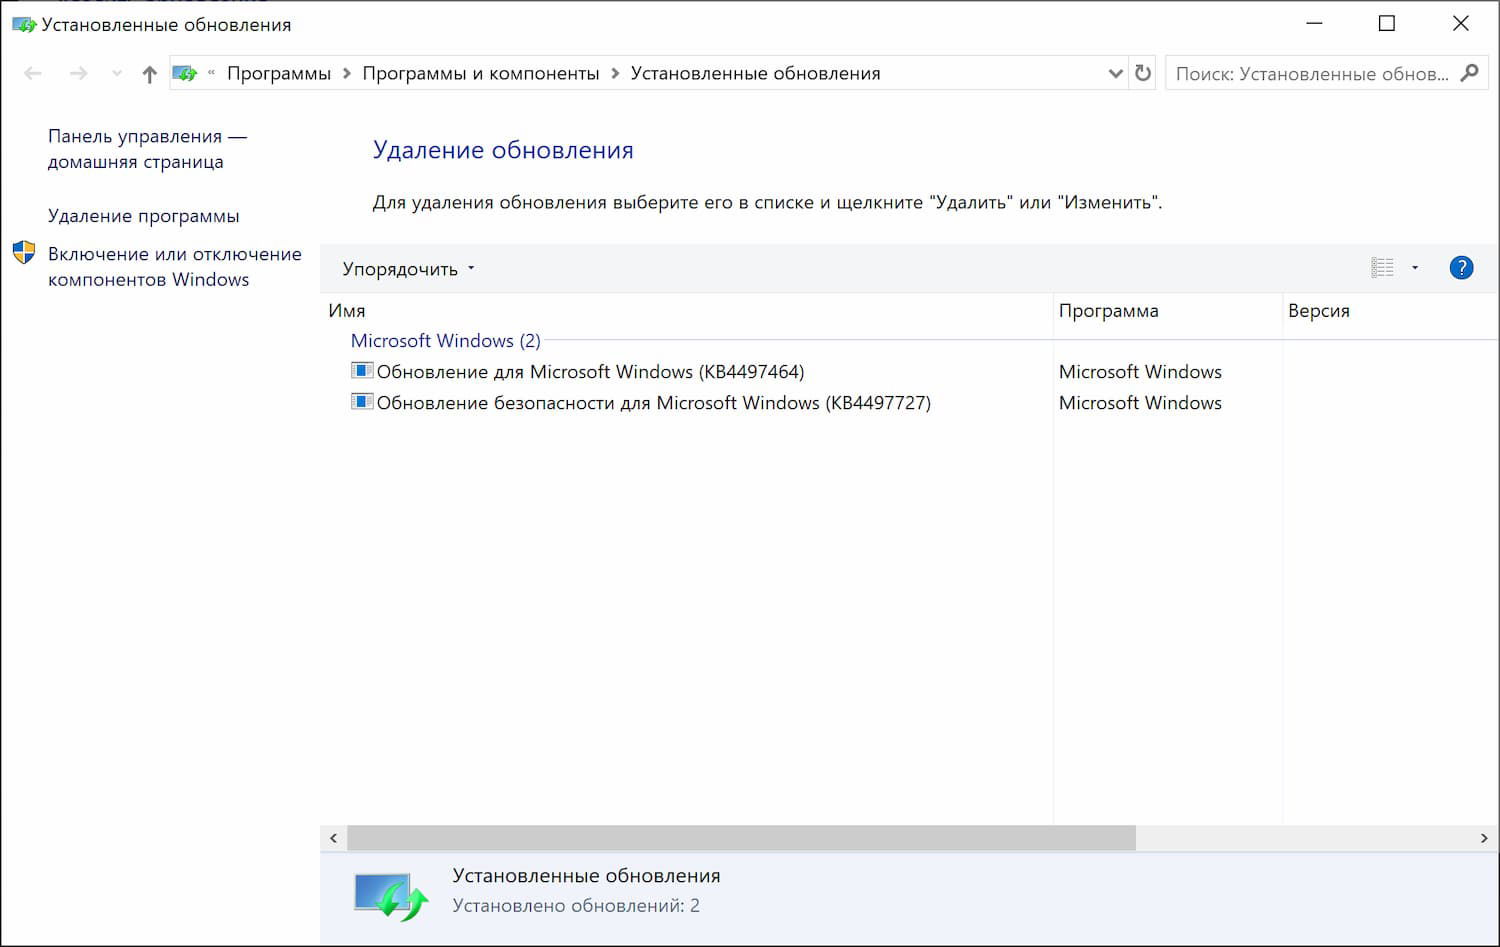The height and width of the screenshot is (947, 1500).
Task: Open the Удаление программы link
Action: tap(143, 215)
